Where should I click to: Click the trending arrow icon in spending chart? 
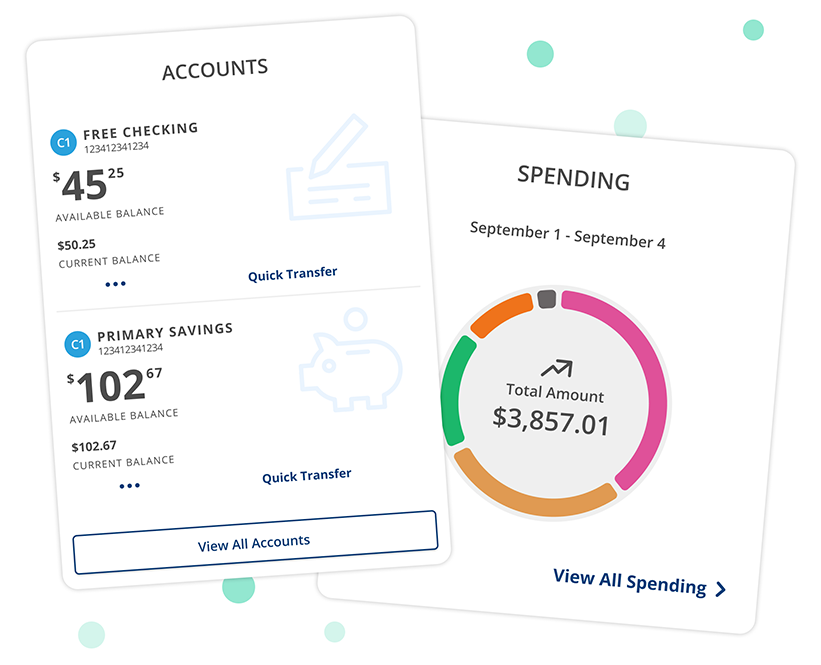tap(556, 369)
